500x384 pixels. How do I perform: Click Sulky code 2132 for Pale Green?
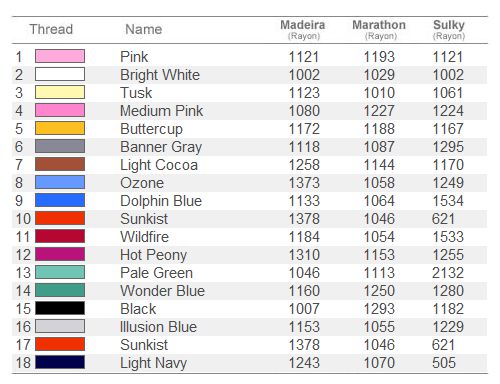pos(448,273)
